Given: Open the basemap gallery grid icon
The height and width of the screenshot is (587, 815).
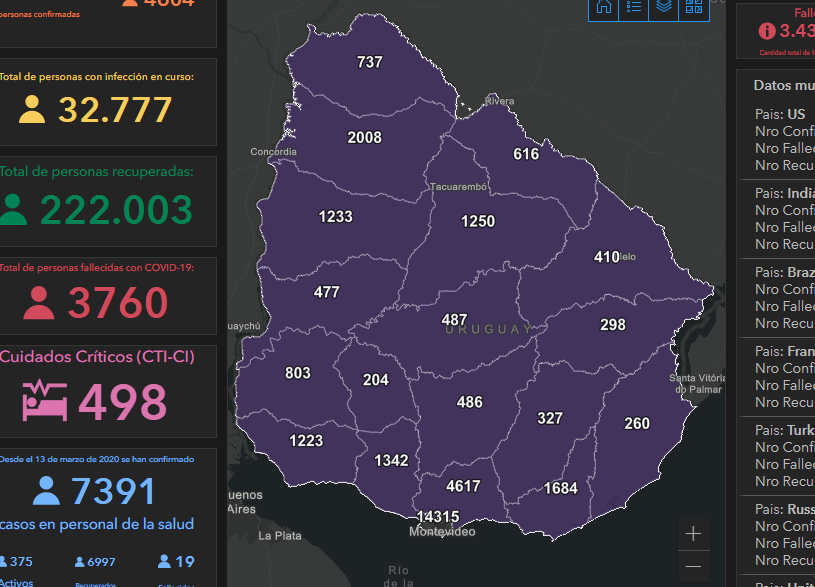Looking at the screenshot, I should (694, 7).
